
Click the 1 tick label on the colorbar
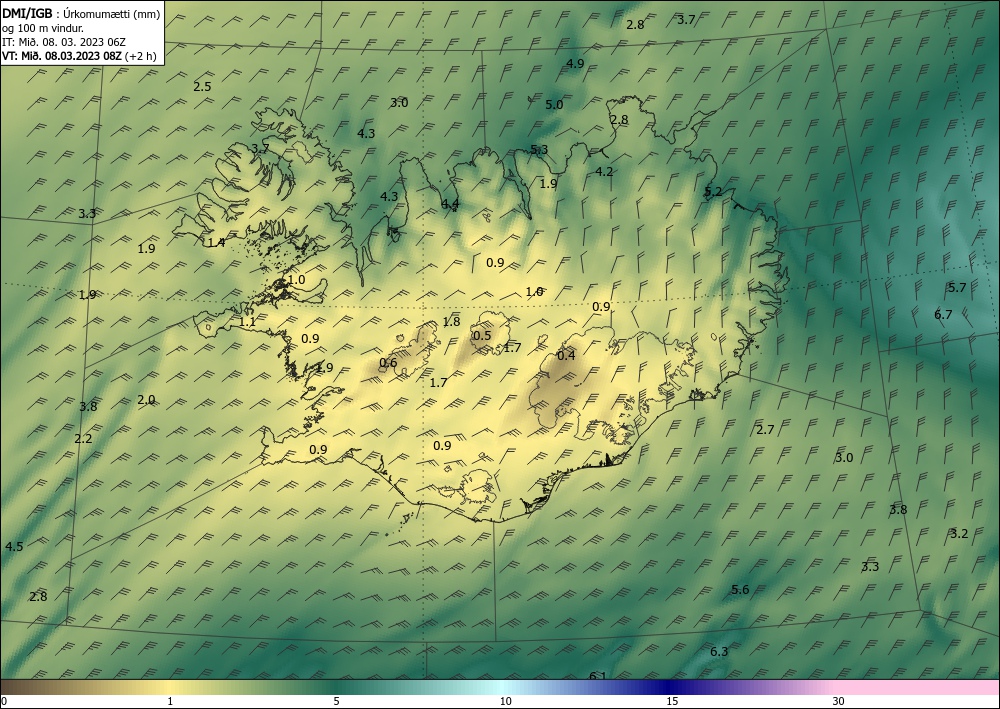tap(170, 702)
